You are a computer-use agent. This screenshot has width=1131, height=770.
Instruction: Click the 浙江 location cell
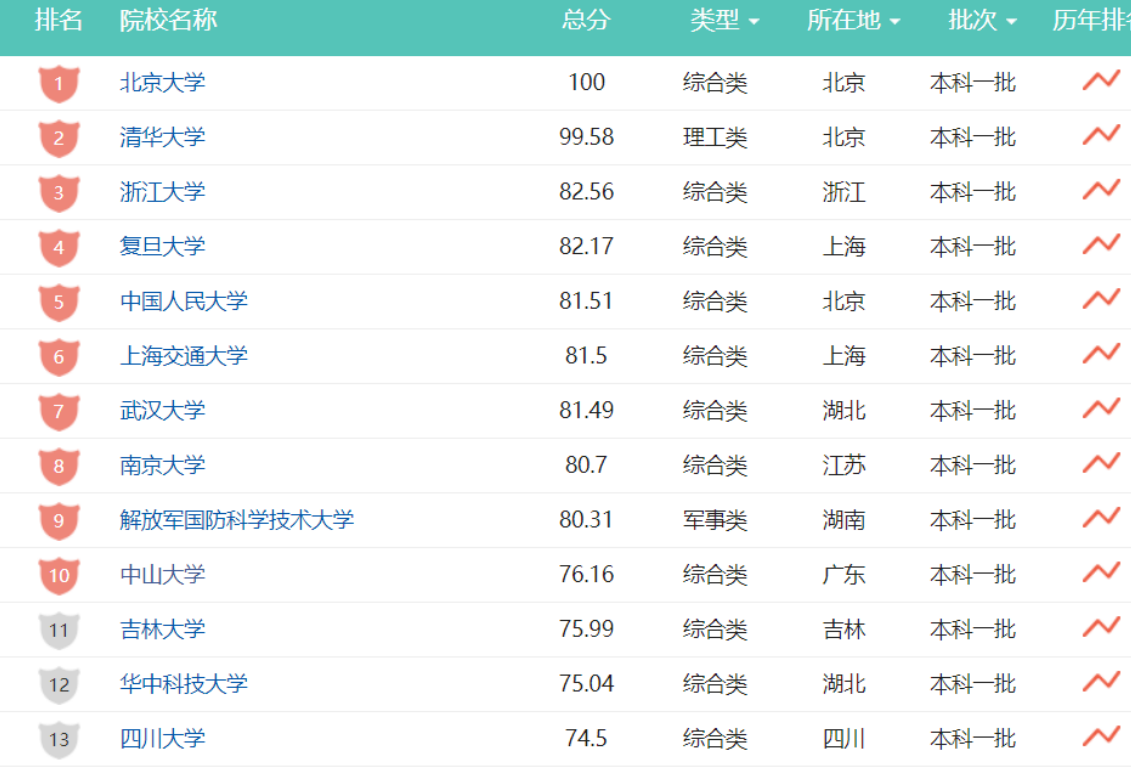844,192
